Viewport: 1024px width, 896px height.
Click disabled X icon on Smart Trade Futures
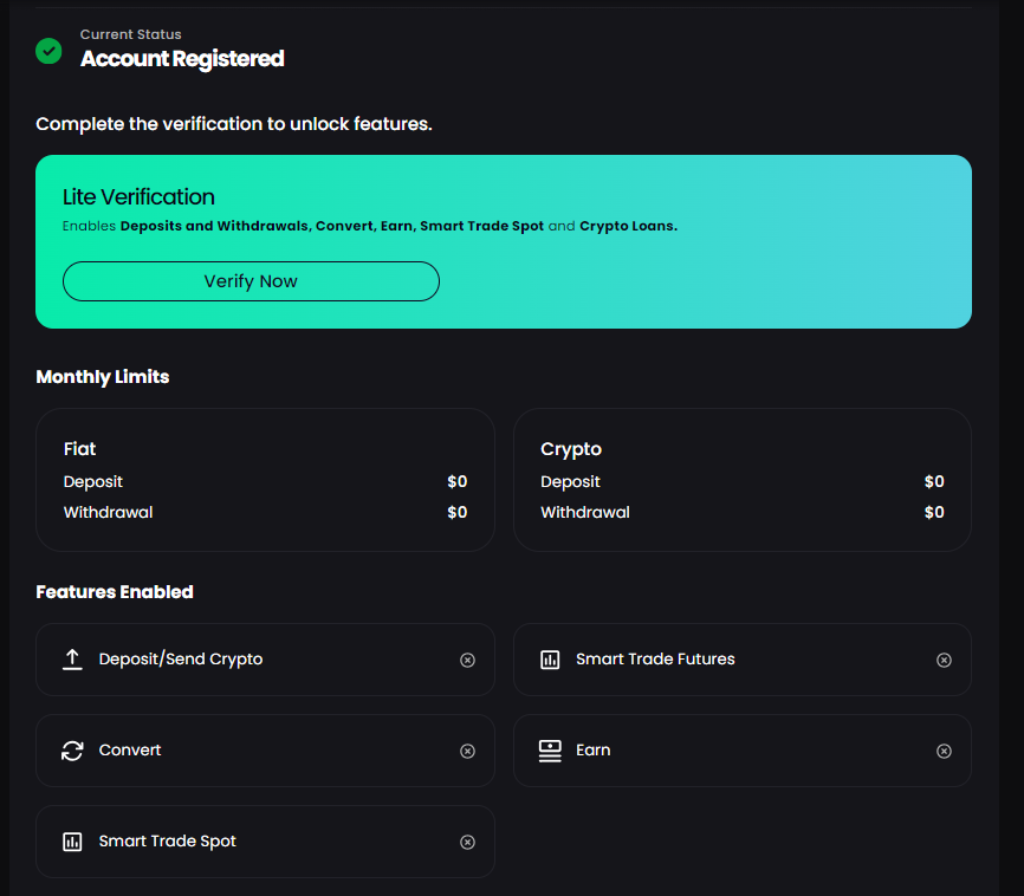pos(943,660)
